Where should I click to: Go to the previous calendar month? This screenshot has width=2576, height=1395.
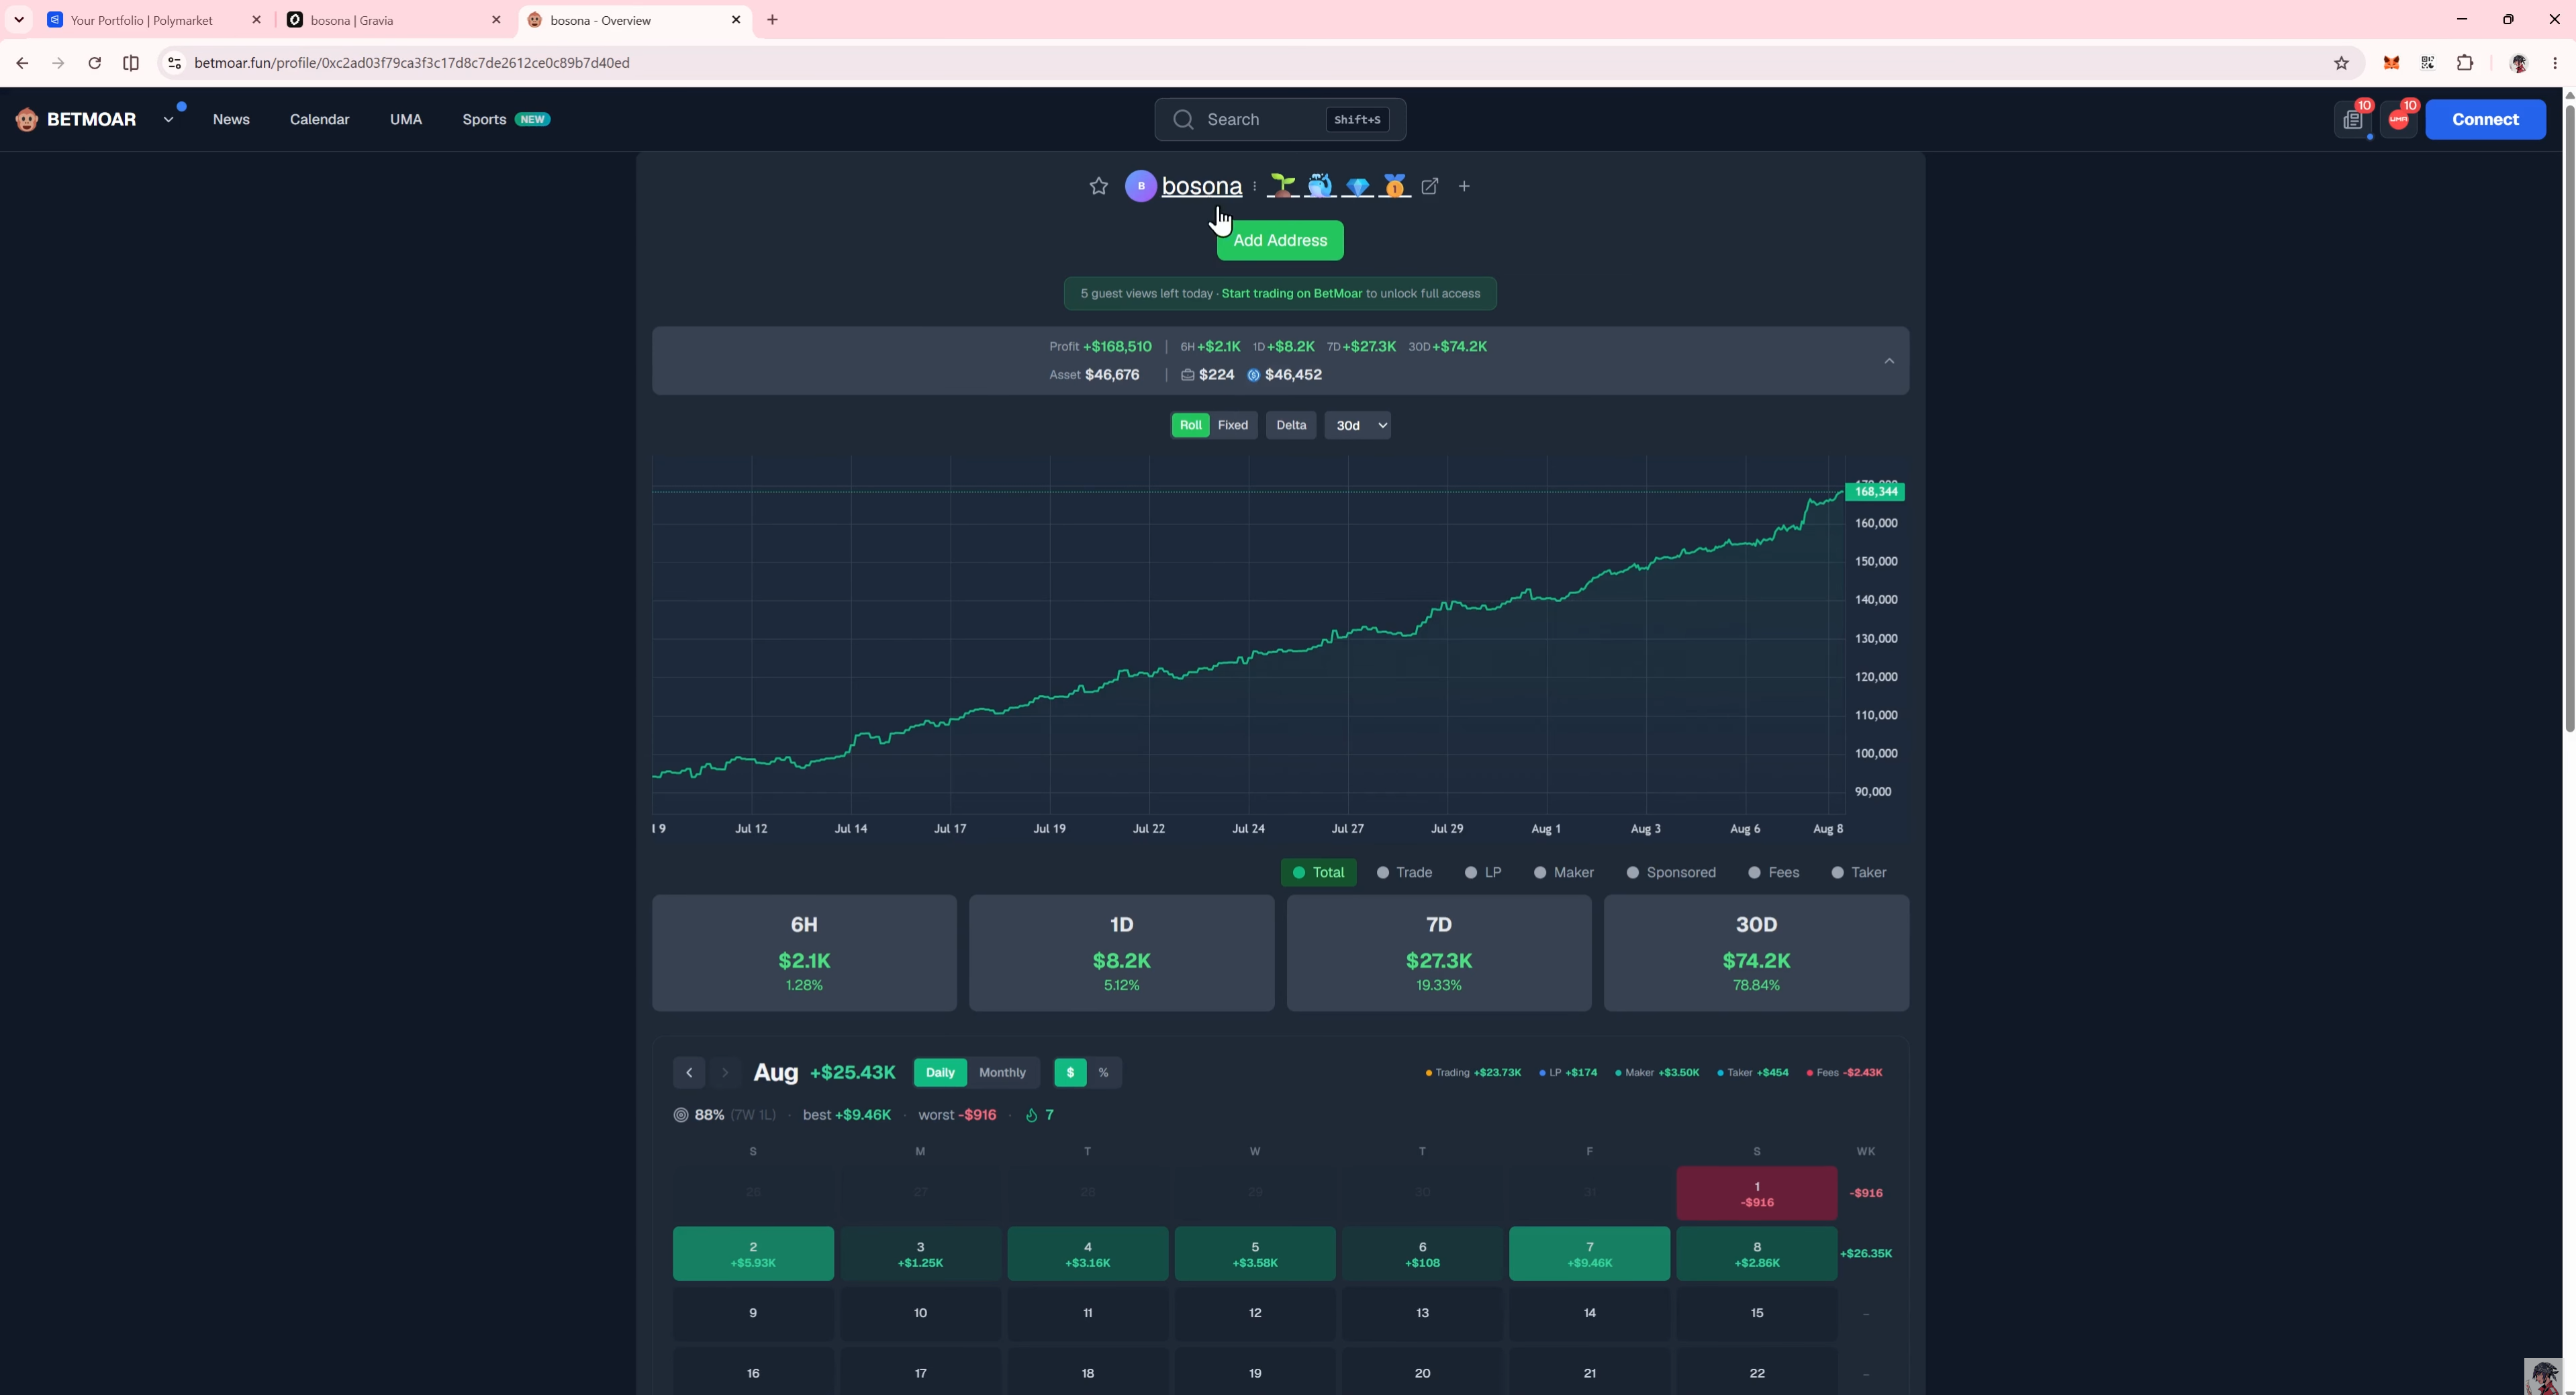tap(689, 1073)
